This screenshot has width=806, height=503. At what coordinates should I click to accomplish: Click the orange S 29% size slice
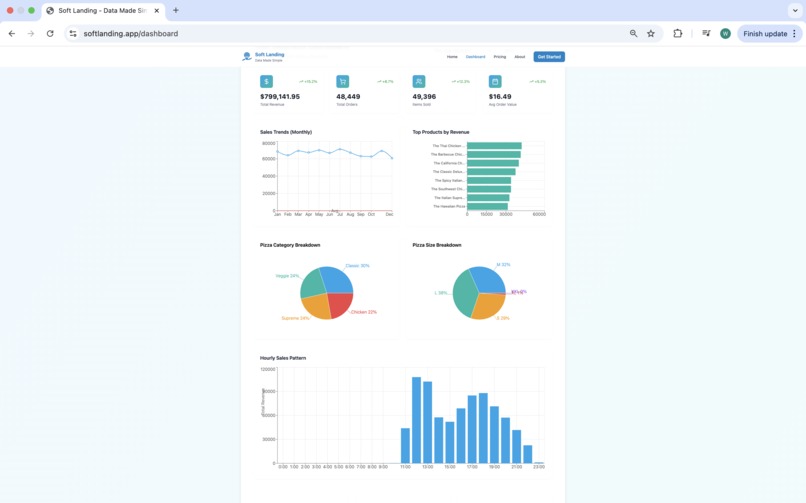tap(488, 305)
